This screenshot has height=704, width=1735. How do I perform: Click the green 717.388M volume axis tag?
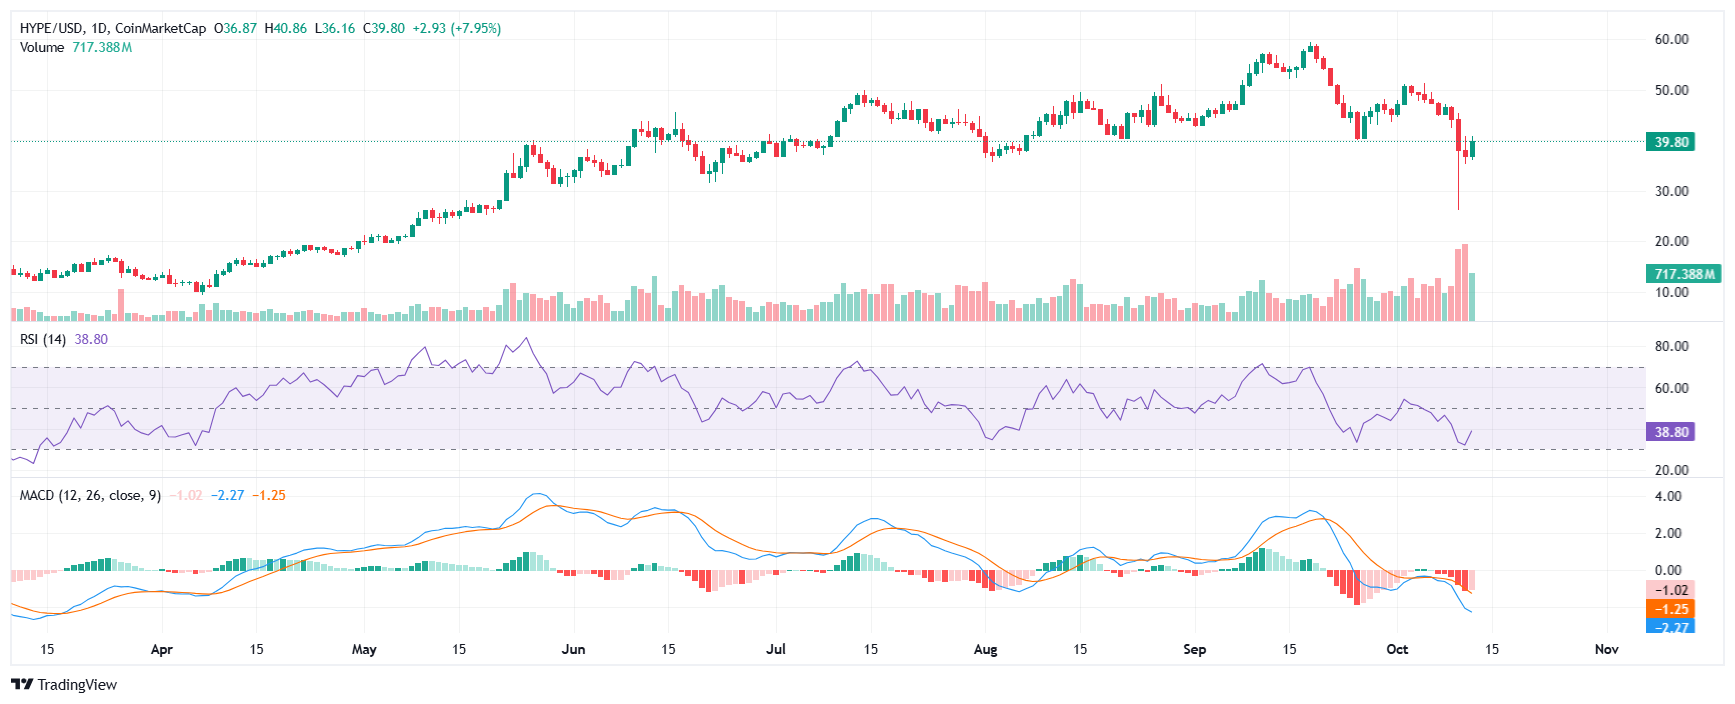(x=1683, y=273)
